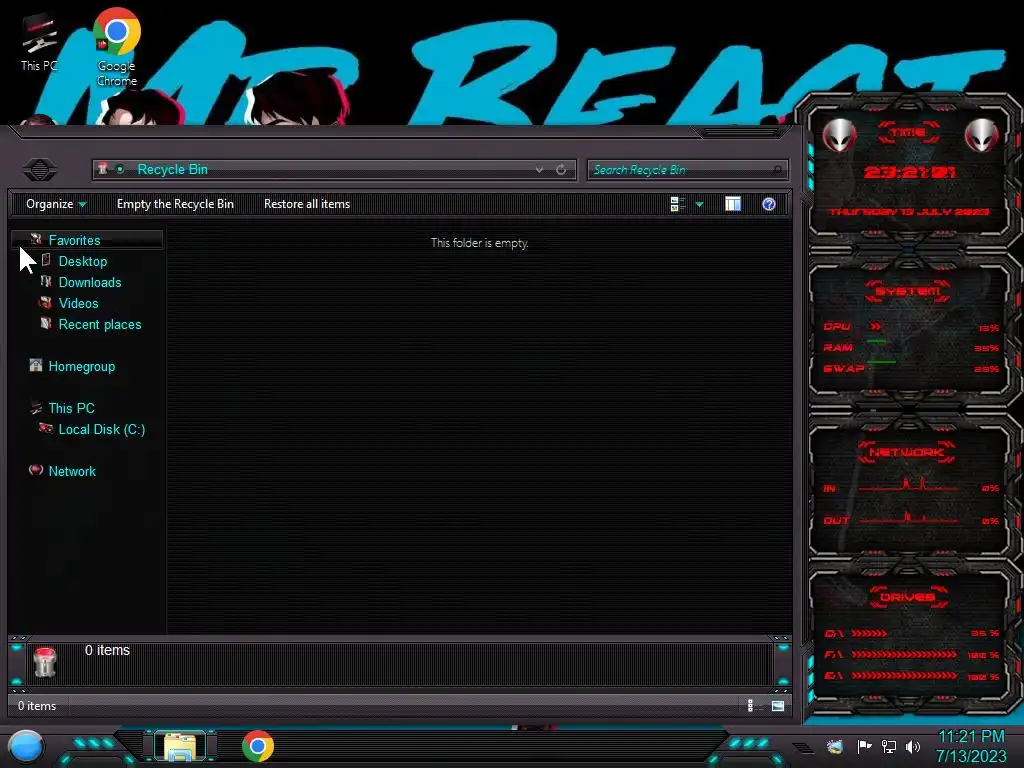Click the Recycle Bin address path text

click(x=172, y=170)
